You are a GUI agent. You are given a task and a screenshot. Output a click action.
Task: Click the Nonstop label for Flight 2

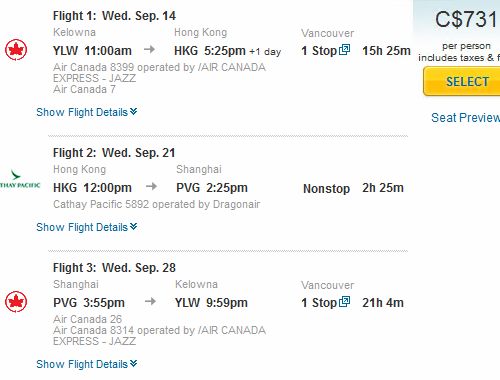[x=326, y=189]
